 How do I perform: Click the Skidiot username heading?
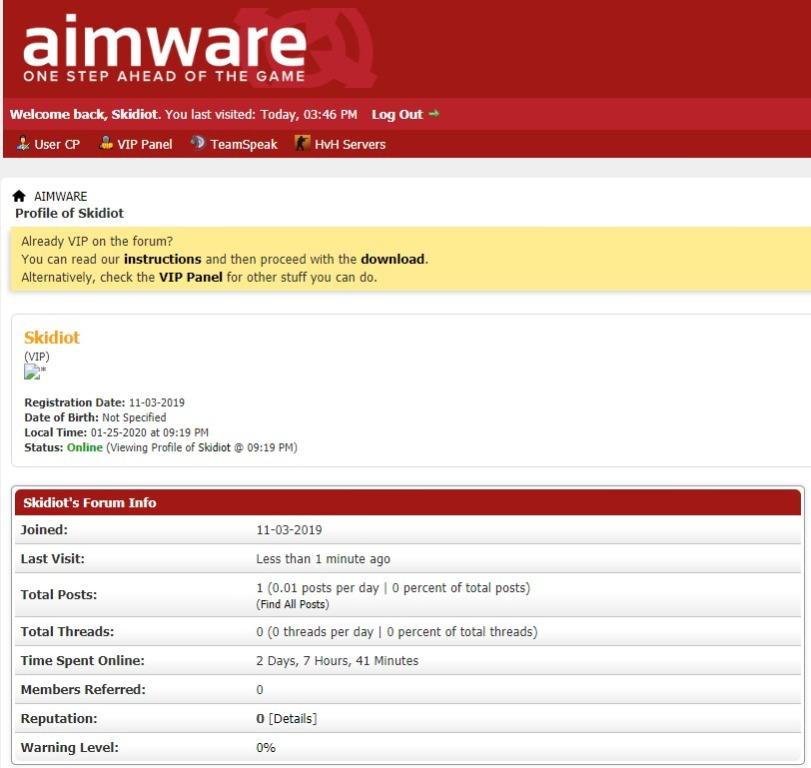[x=51, y=338]
